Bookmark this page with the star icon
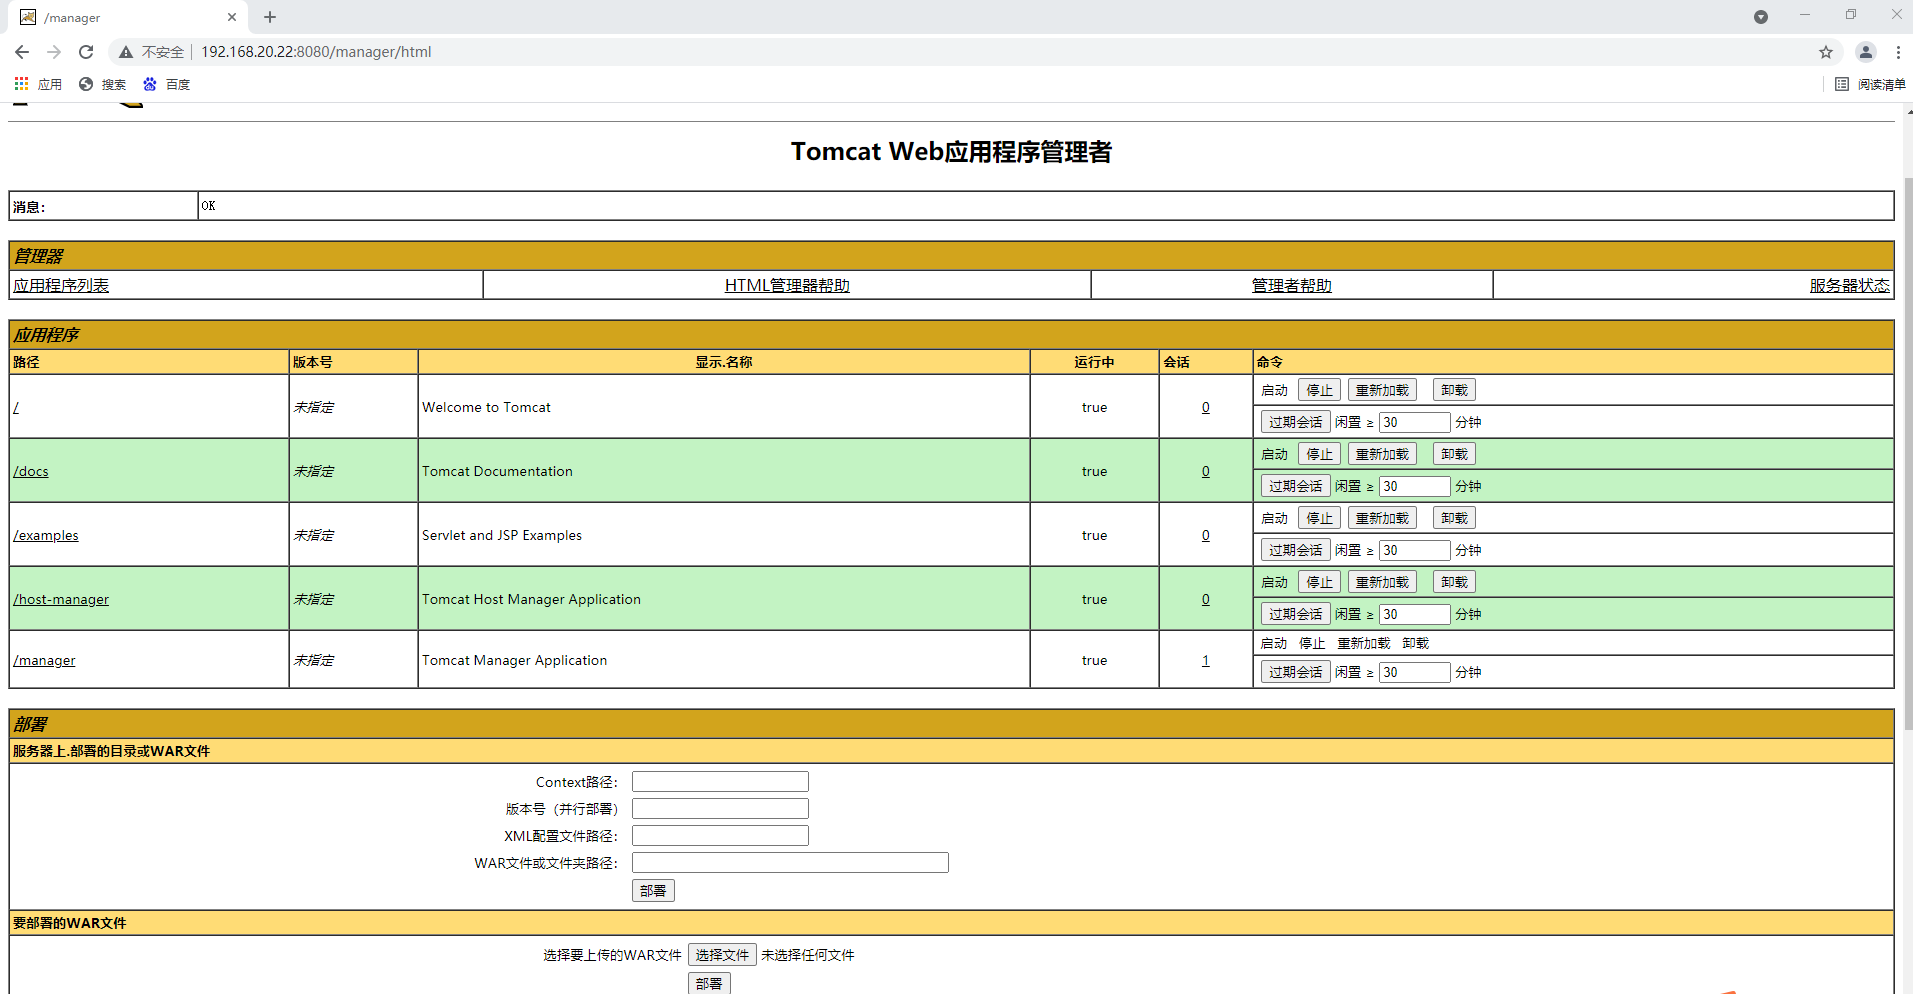This screenshot has width=1913, height=994. 1826,52
